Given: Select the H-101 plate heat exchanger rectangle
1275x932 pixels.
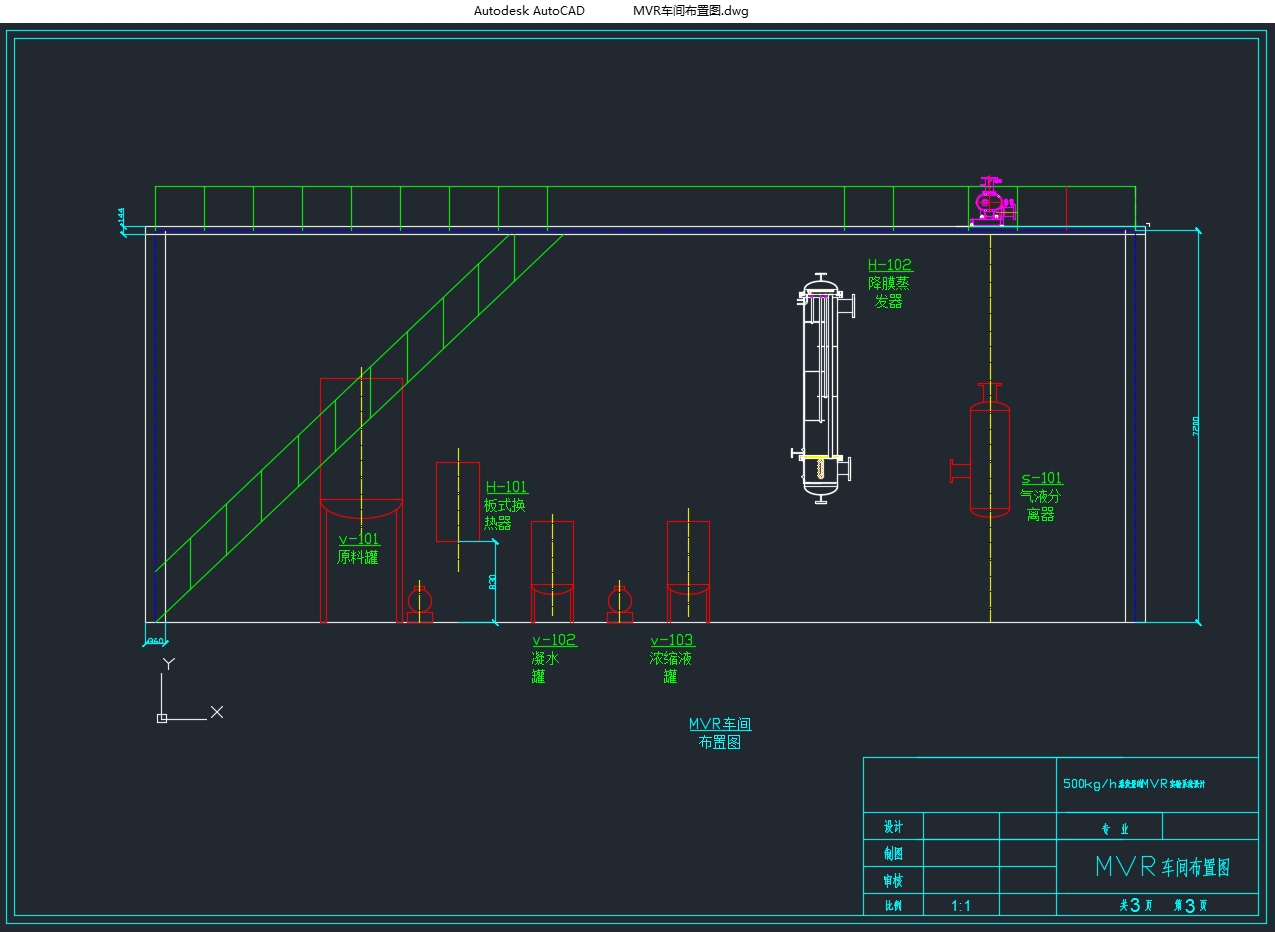Looking at the screenshot, I should 457,502.
